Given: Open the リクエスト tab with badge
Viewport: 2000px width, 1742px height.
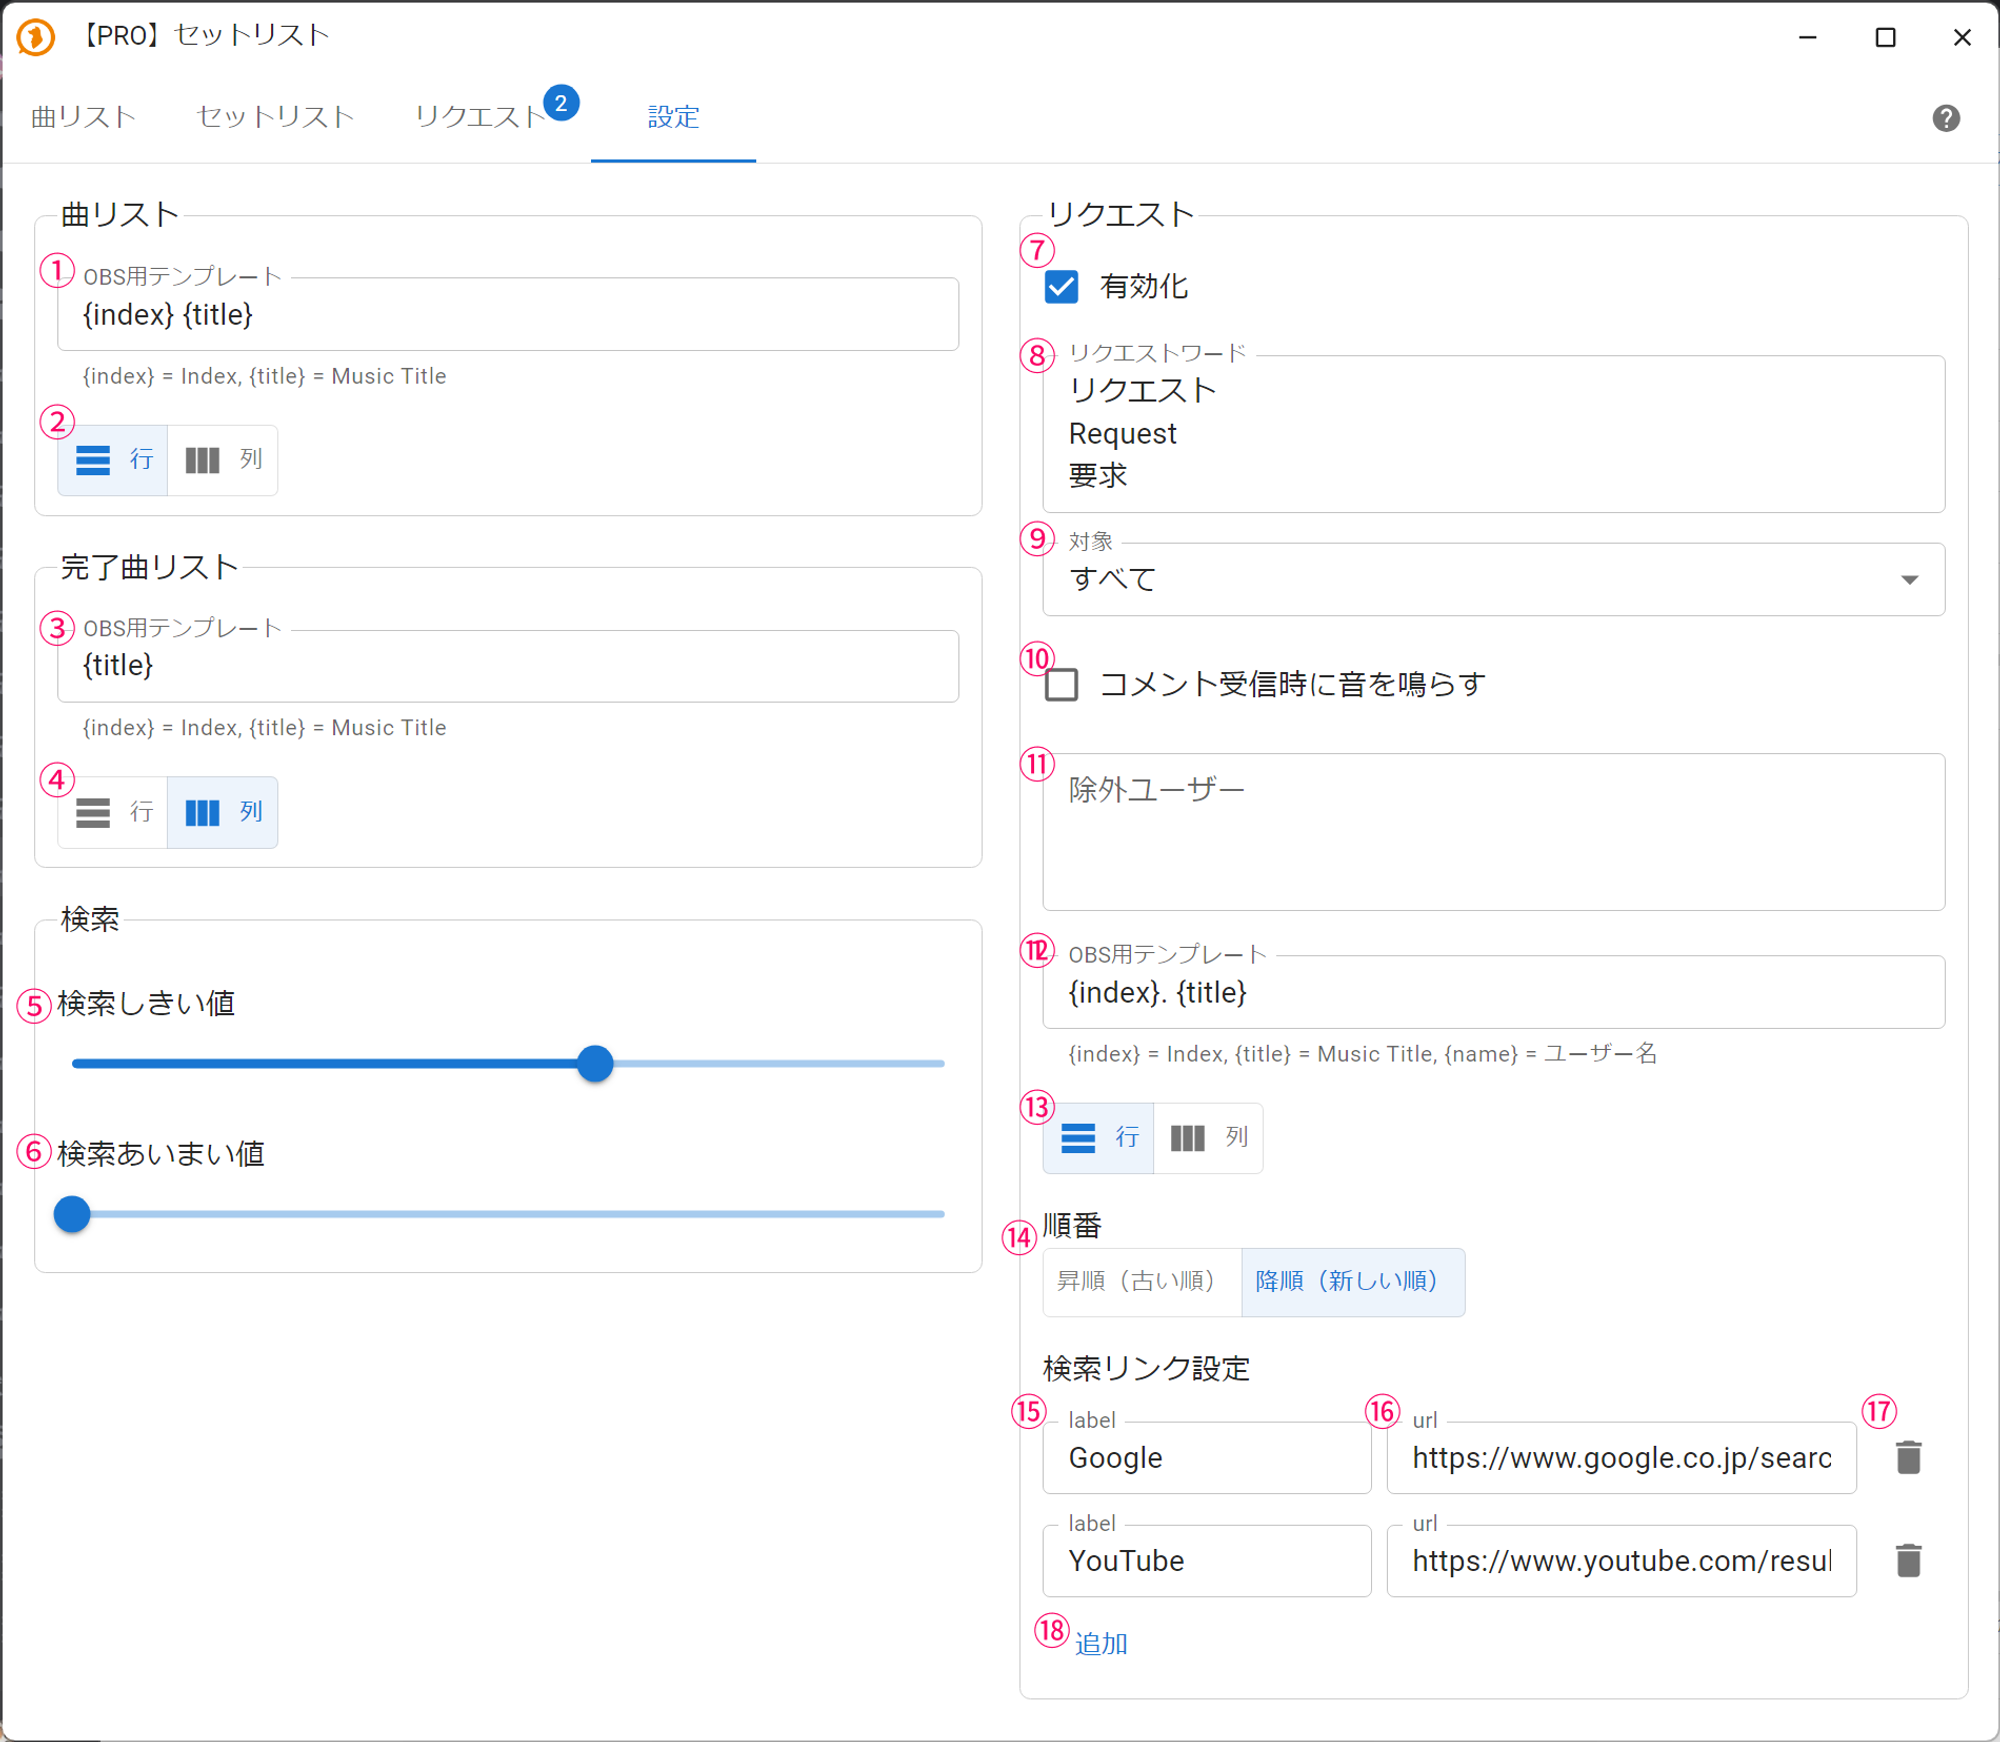Looking at the screenshot, I should tap(482, 117).
